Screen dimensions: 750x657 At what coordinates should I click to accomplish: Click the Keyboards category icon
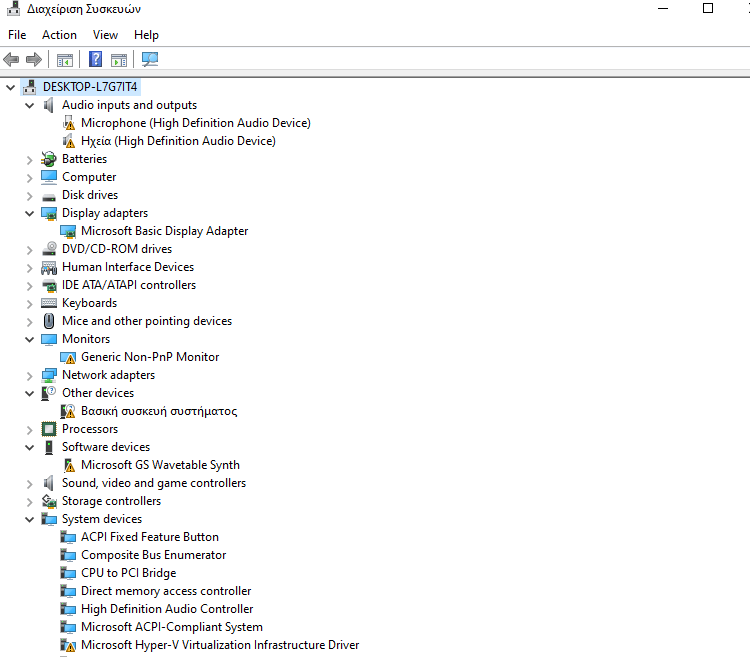point(49,303)
